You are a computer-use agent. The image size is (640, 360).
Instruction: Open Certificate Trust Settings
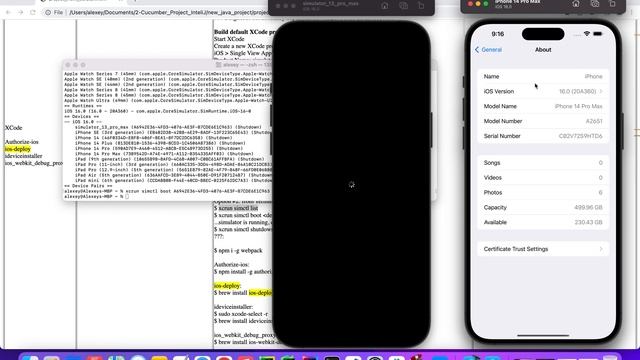click(543, 249)
